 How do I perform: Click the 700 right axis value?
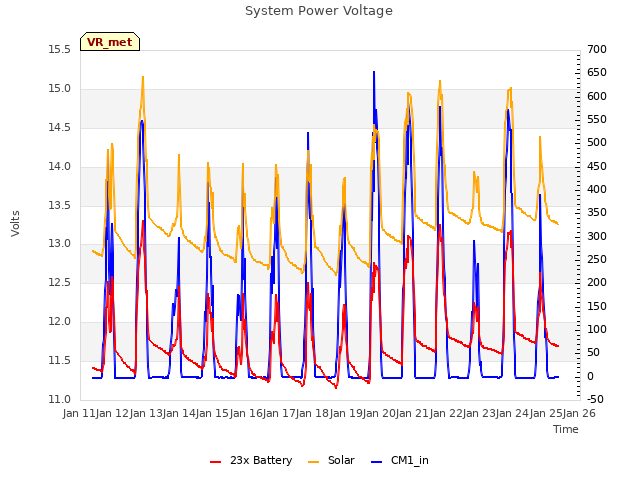(597, 50)
